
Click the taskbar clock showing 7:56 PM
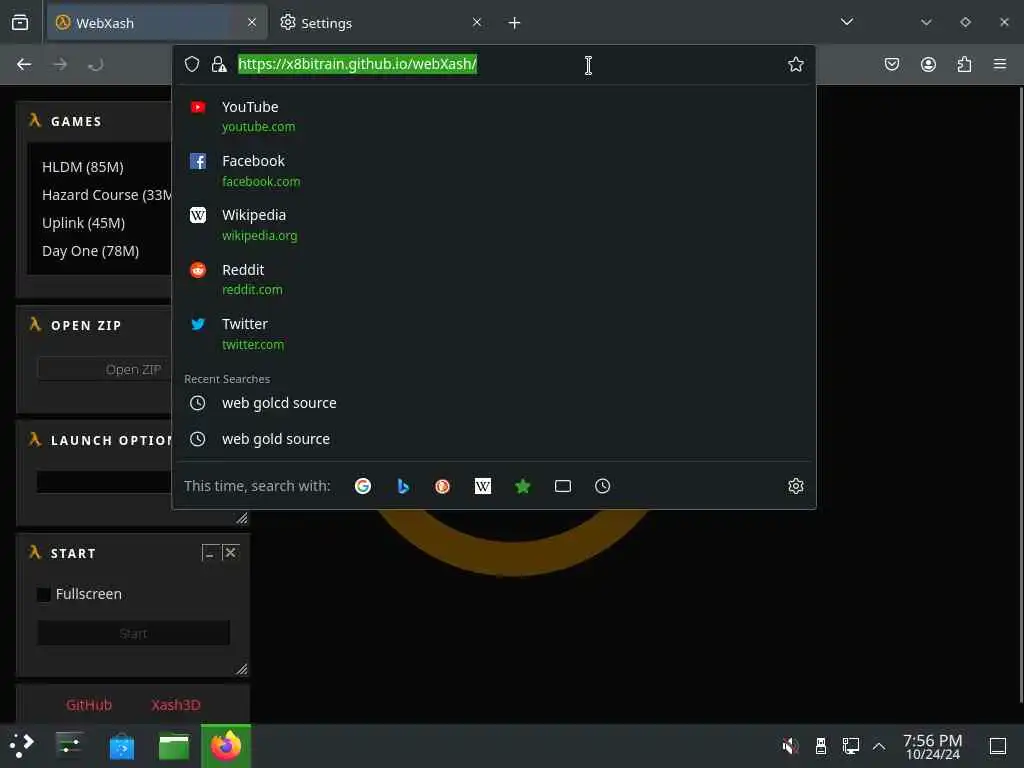click(x=933, y=746)
